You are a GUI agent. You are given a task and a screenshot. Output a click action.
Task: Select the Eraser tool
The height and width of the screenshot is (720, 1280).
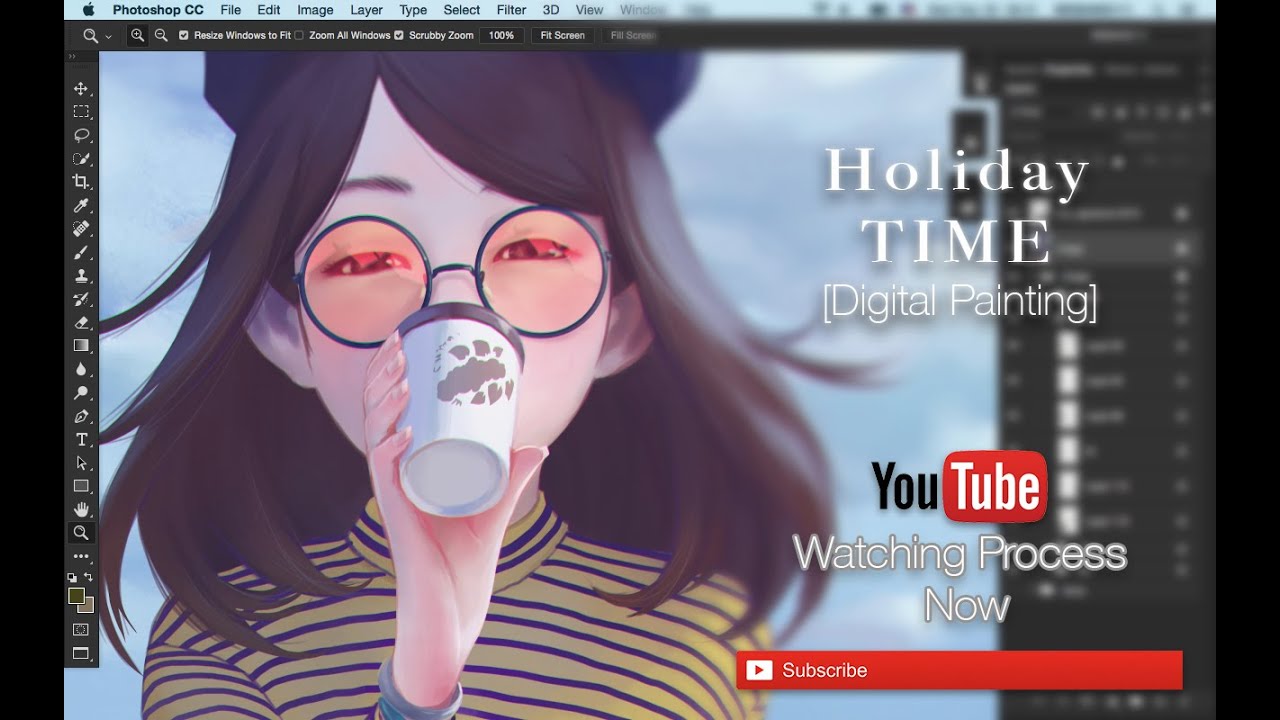pos(81,322)
